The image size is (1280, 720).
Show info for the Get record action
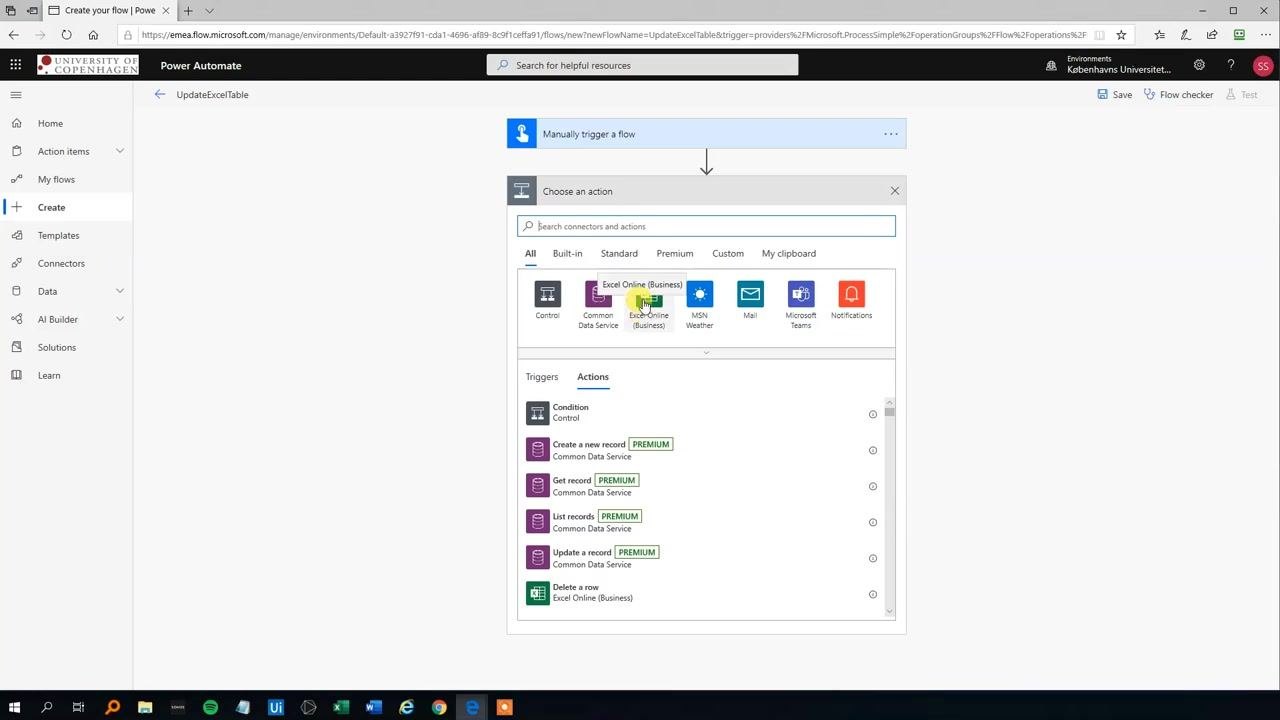(872, 486)
